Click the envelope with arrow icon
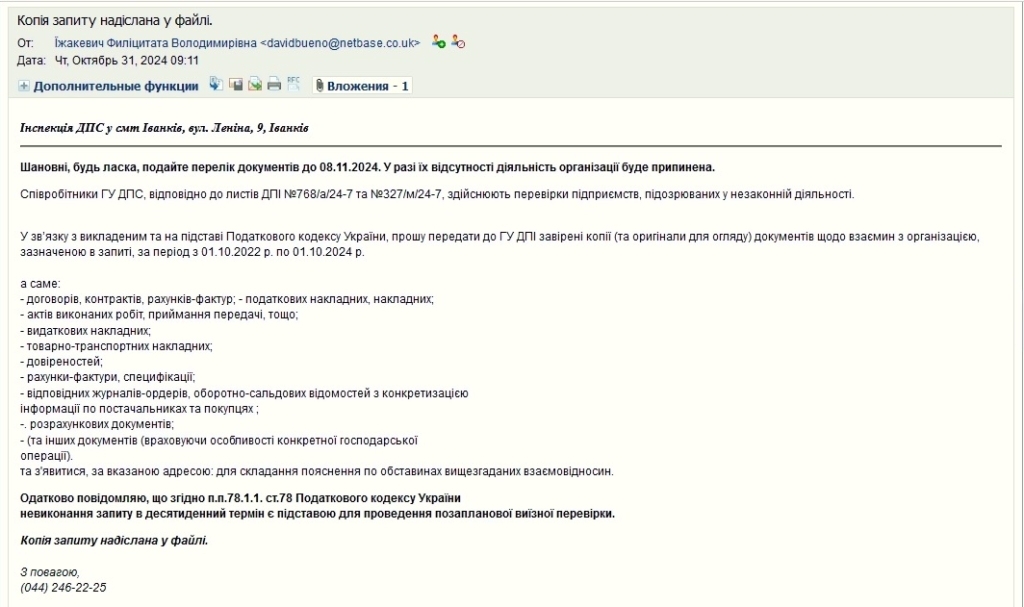The image size is (1024, 607). 255,85
